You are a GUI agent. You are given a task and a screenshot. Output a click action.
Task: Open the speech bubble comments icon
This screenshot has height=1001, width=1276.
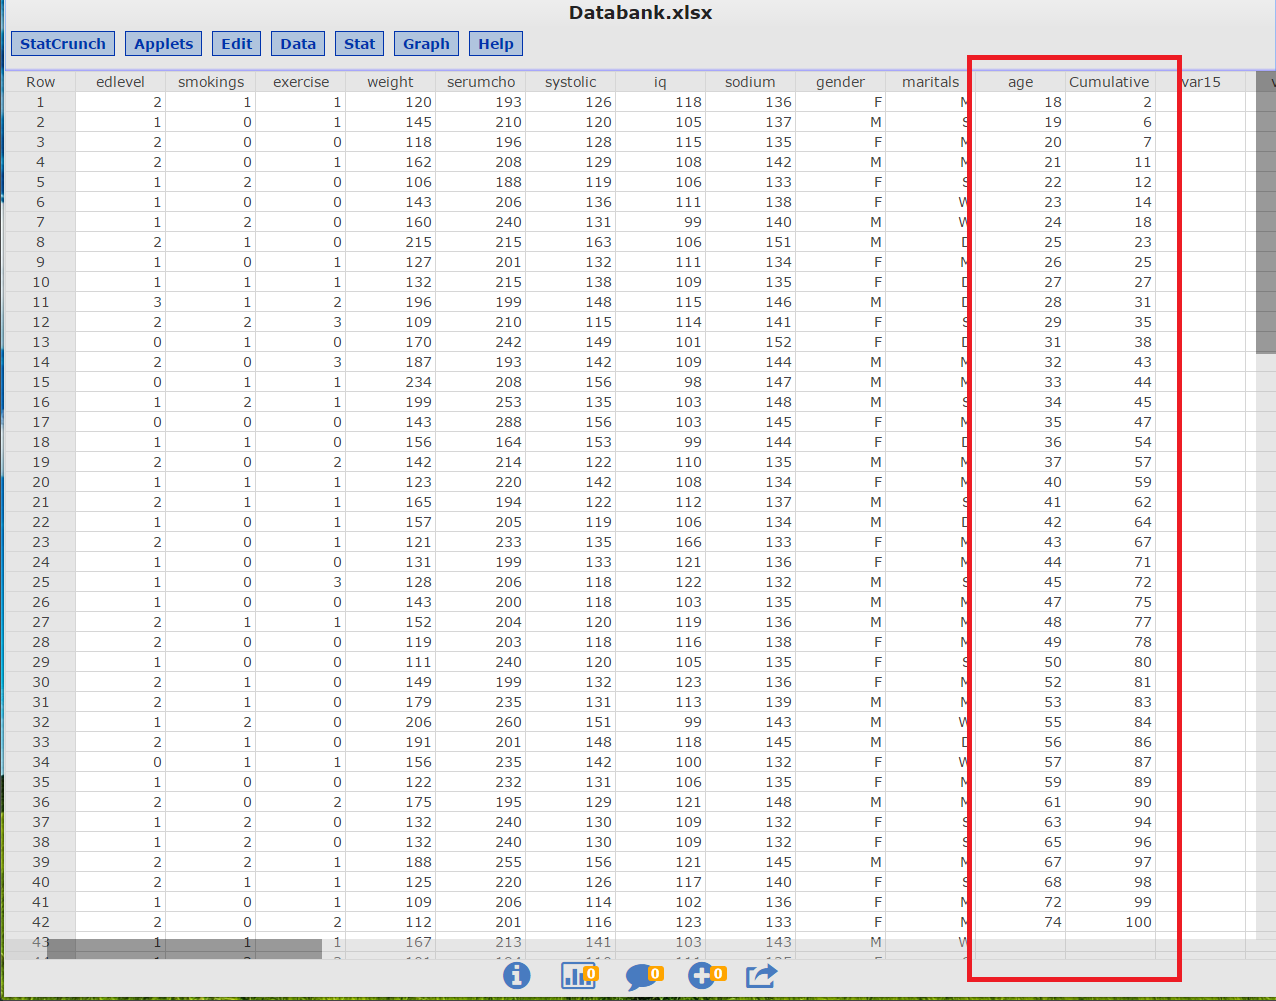coord(643,976)
